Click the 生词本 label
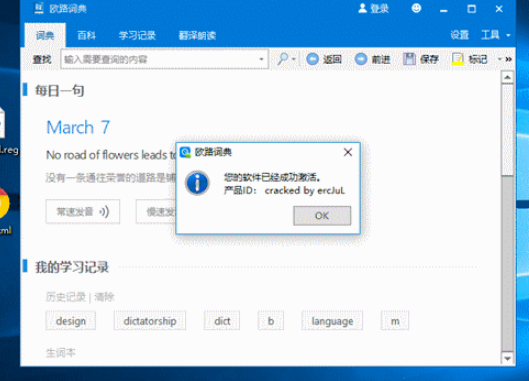The image size is (529, 381). [x=61, y=353]
